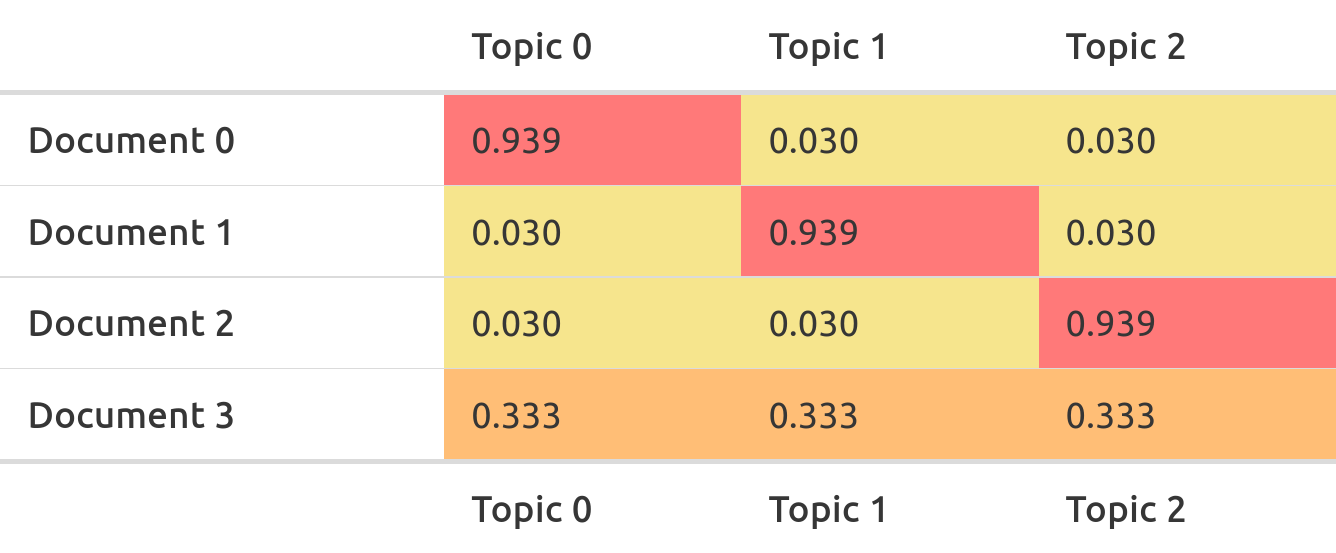Select Document 3's Topic 0 value 0.333
Image resolution: width=1336 pixels, height=553 pixels.
(516, 415)
